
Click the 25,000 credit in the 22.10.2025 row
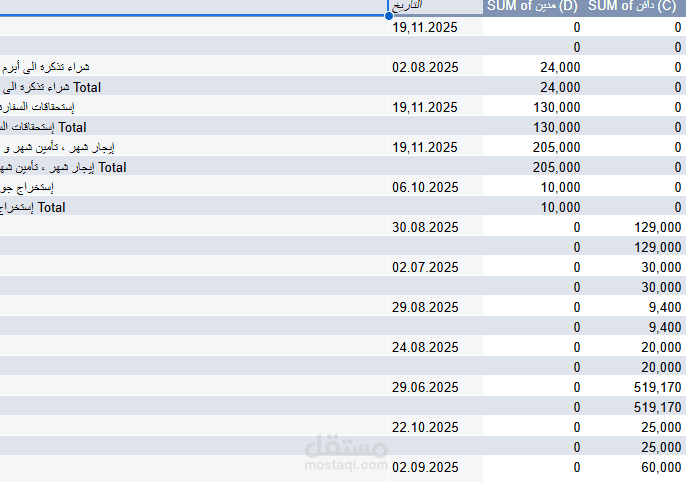pos(661,428)
